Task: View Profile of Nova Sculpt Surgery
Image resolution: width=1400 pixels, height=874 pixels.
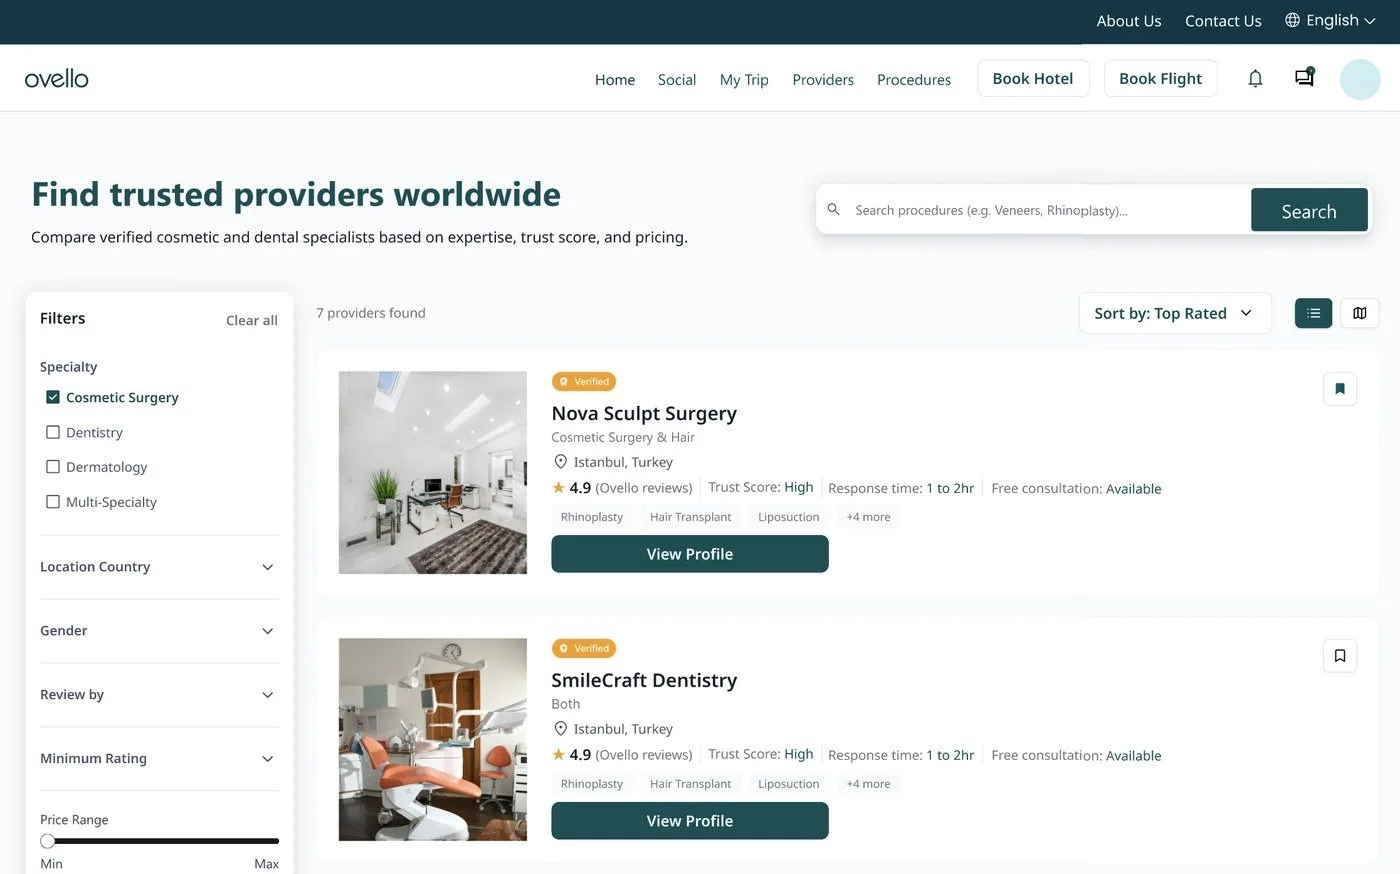Action: coord(690,554)
